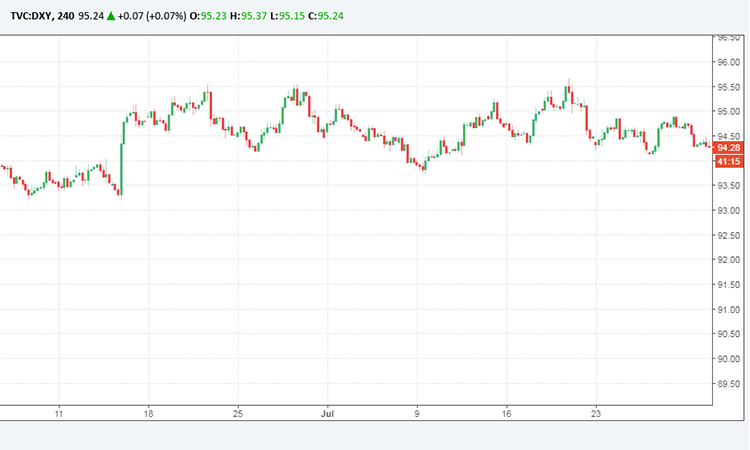Viewport: 750px width, 450px height.
Task: Click the 96.00 price axis label
Action: click(x=729, y=62)
